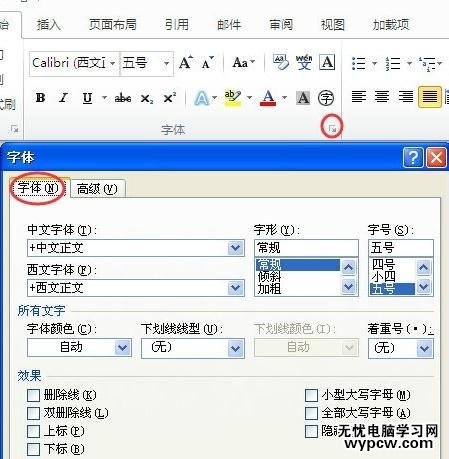Select 小四 in the size list
Screen dimensions: 449x459
point(383,276)
